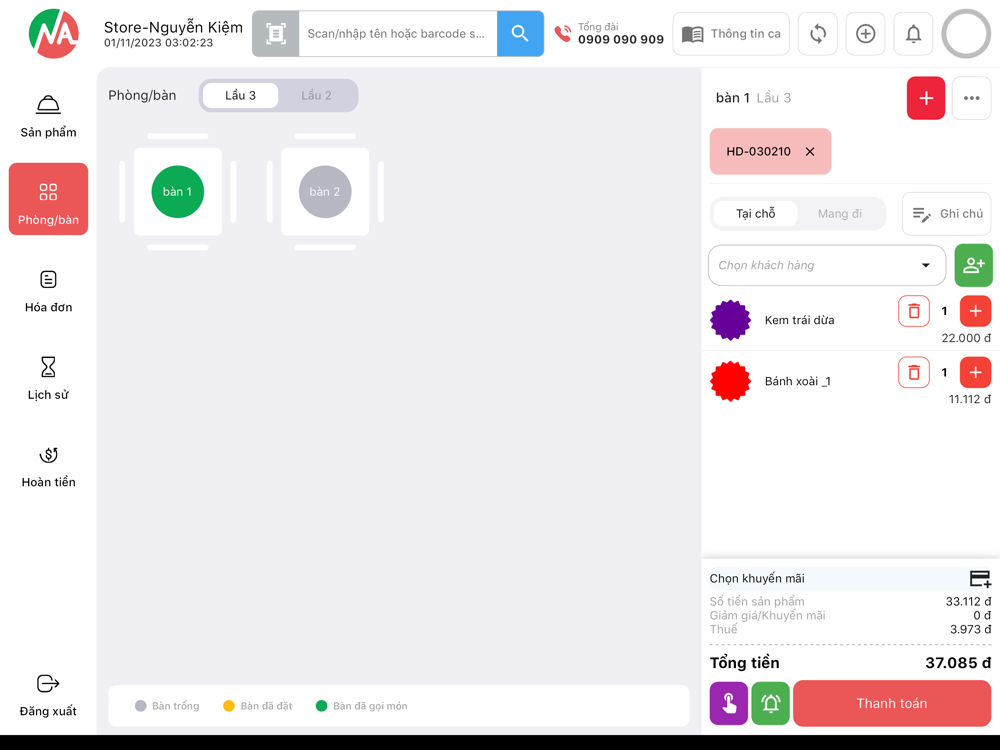Viewport: 1000px width, 750px height.
Task: Select Mang đi takeaway option
Action: (x=839, y=214)
